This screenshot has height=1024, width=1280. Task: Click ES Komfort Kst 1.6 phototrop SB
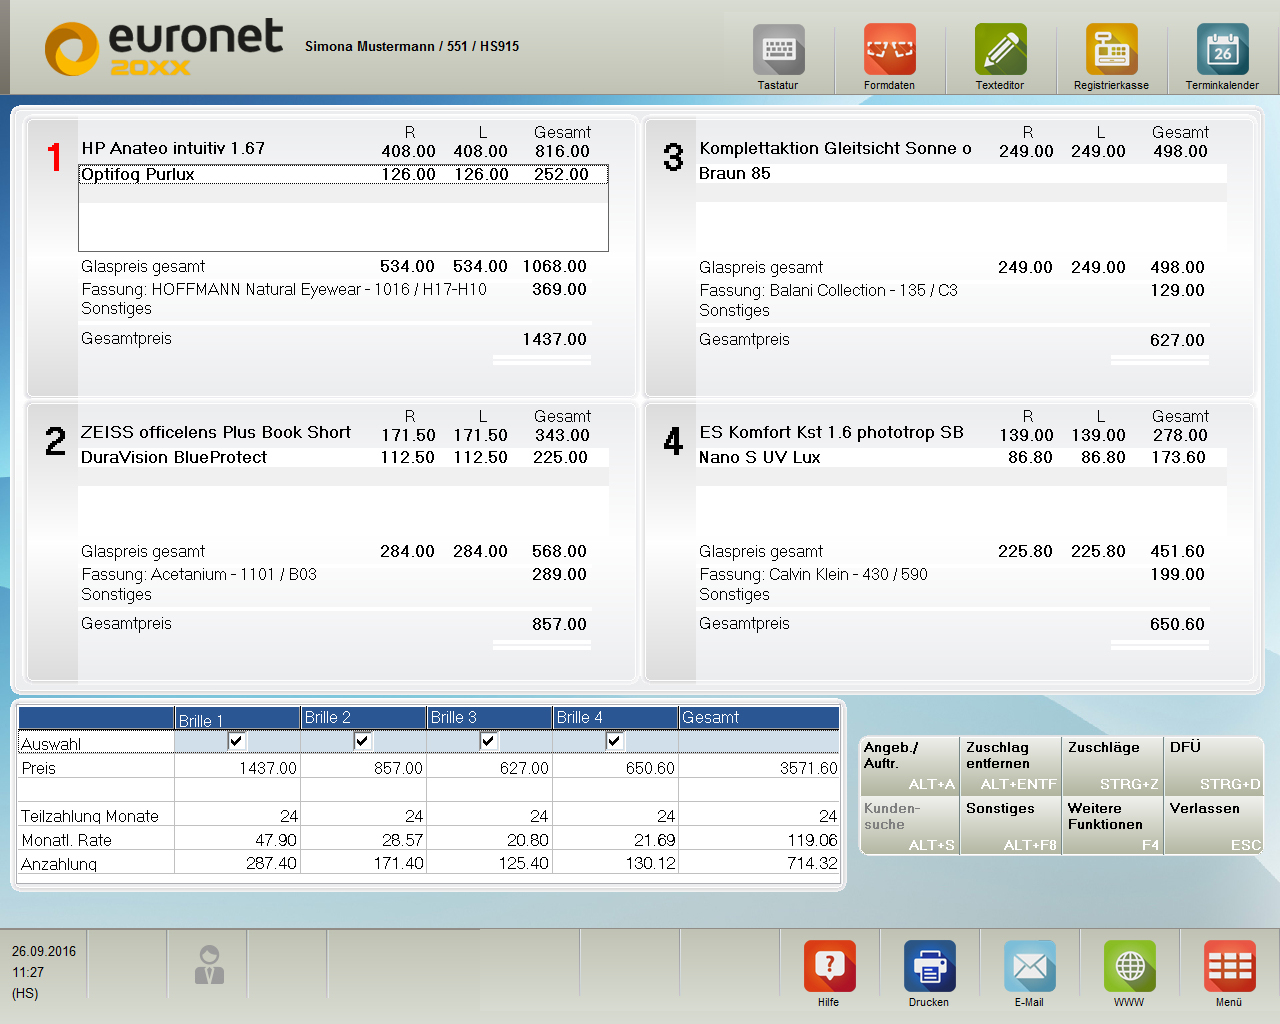pos(831,432)
